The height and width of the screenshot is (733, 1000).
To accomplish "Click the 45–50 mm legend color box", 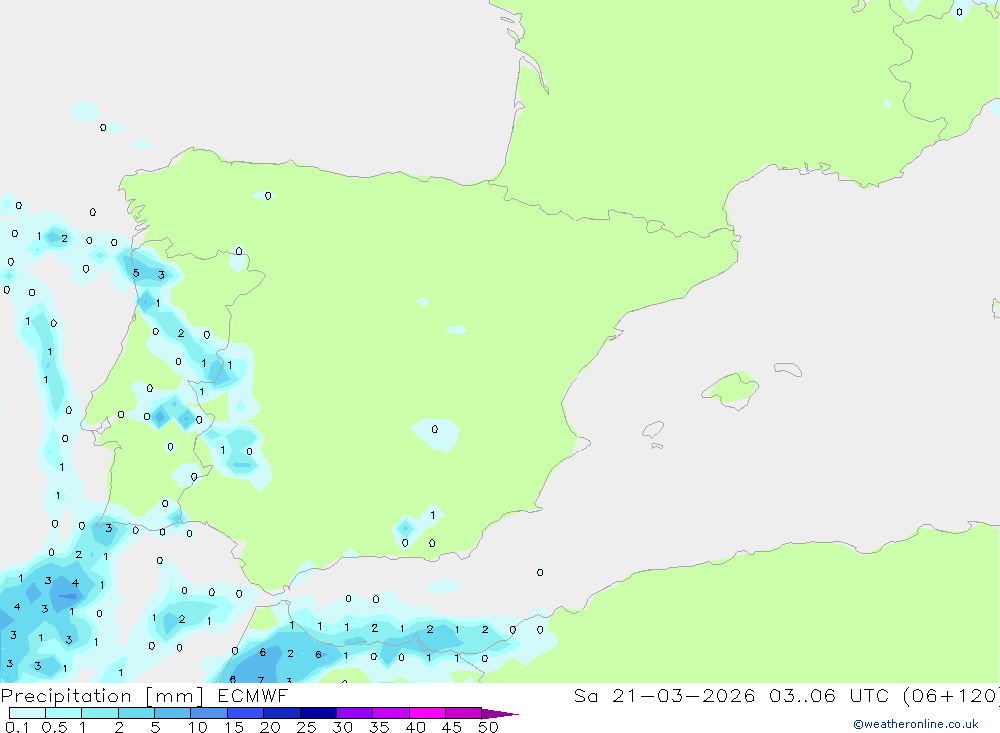I will pos(464,713).
